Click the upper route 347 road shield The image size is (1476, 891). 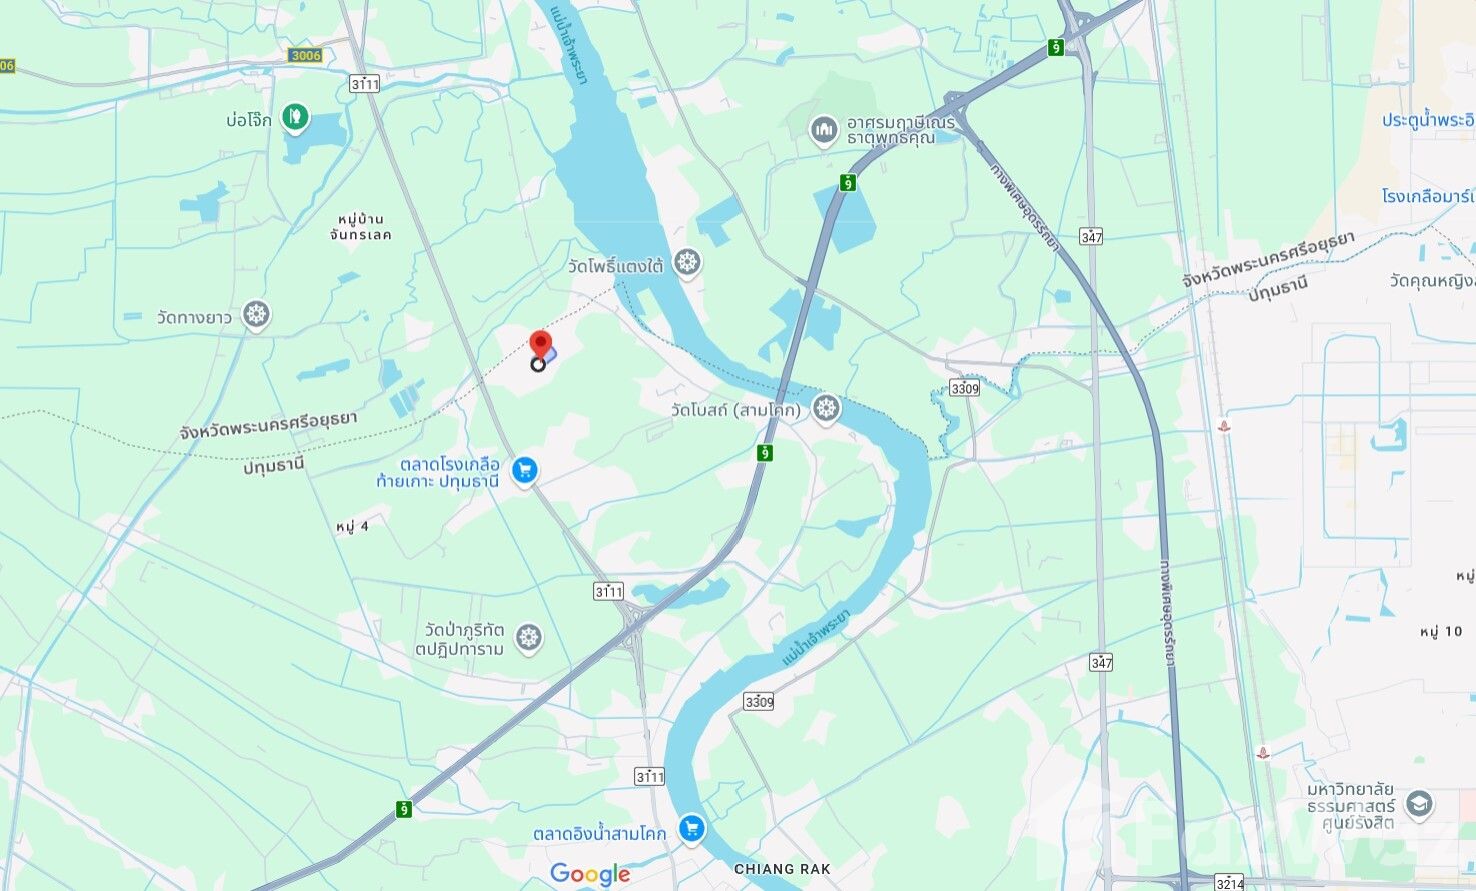click(1091, 236)
